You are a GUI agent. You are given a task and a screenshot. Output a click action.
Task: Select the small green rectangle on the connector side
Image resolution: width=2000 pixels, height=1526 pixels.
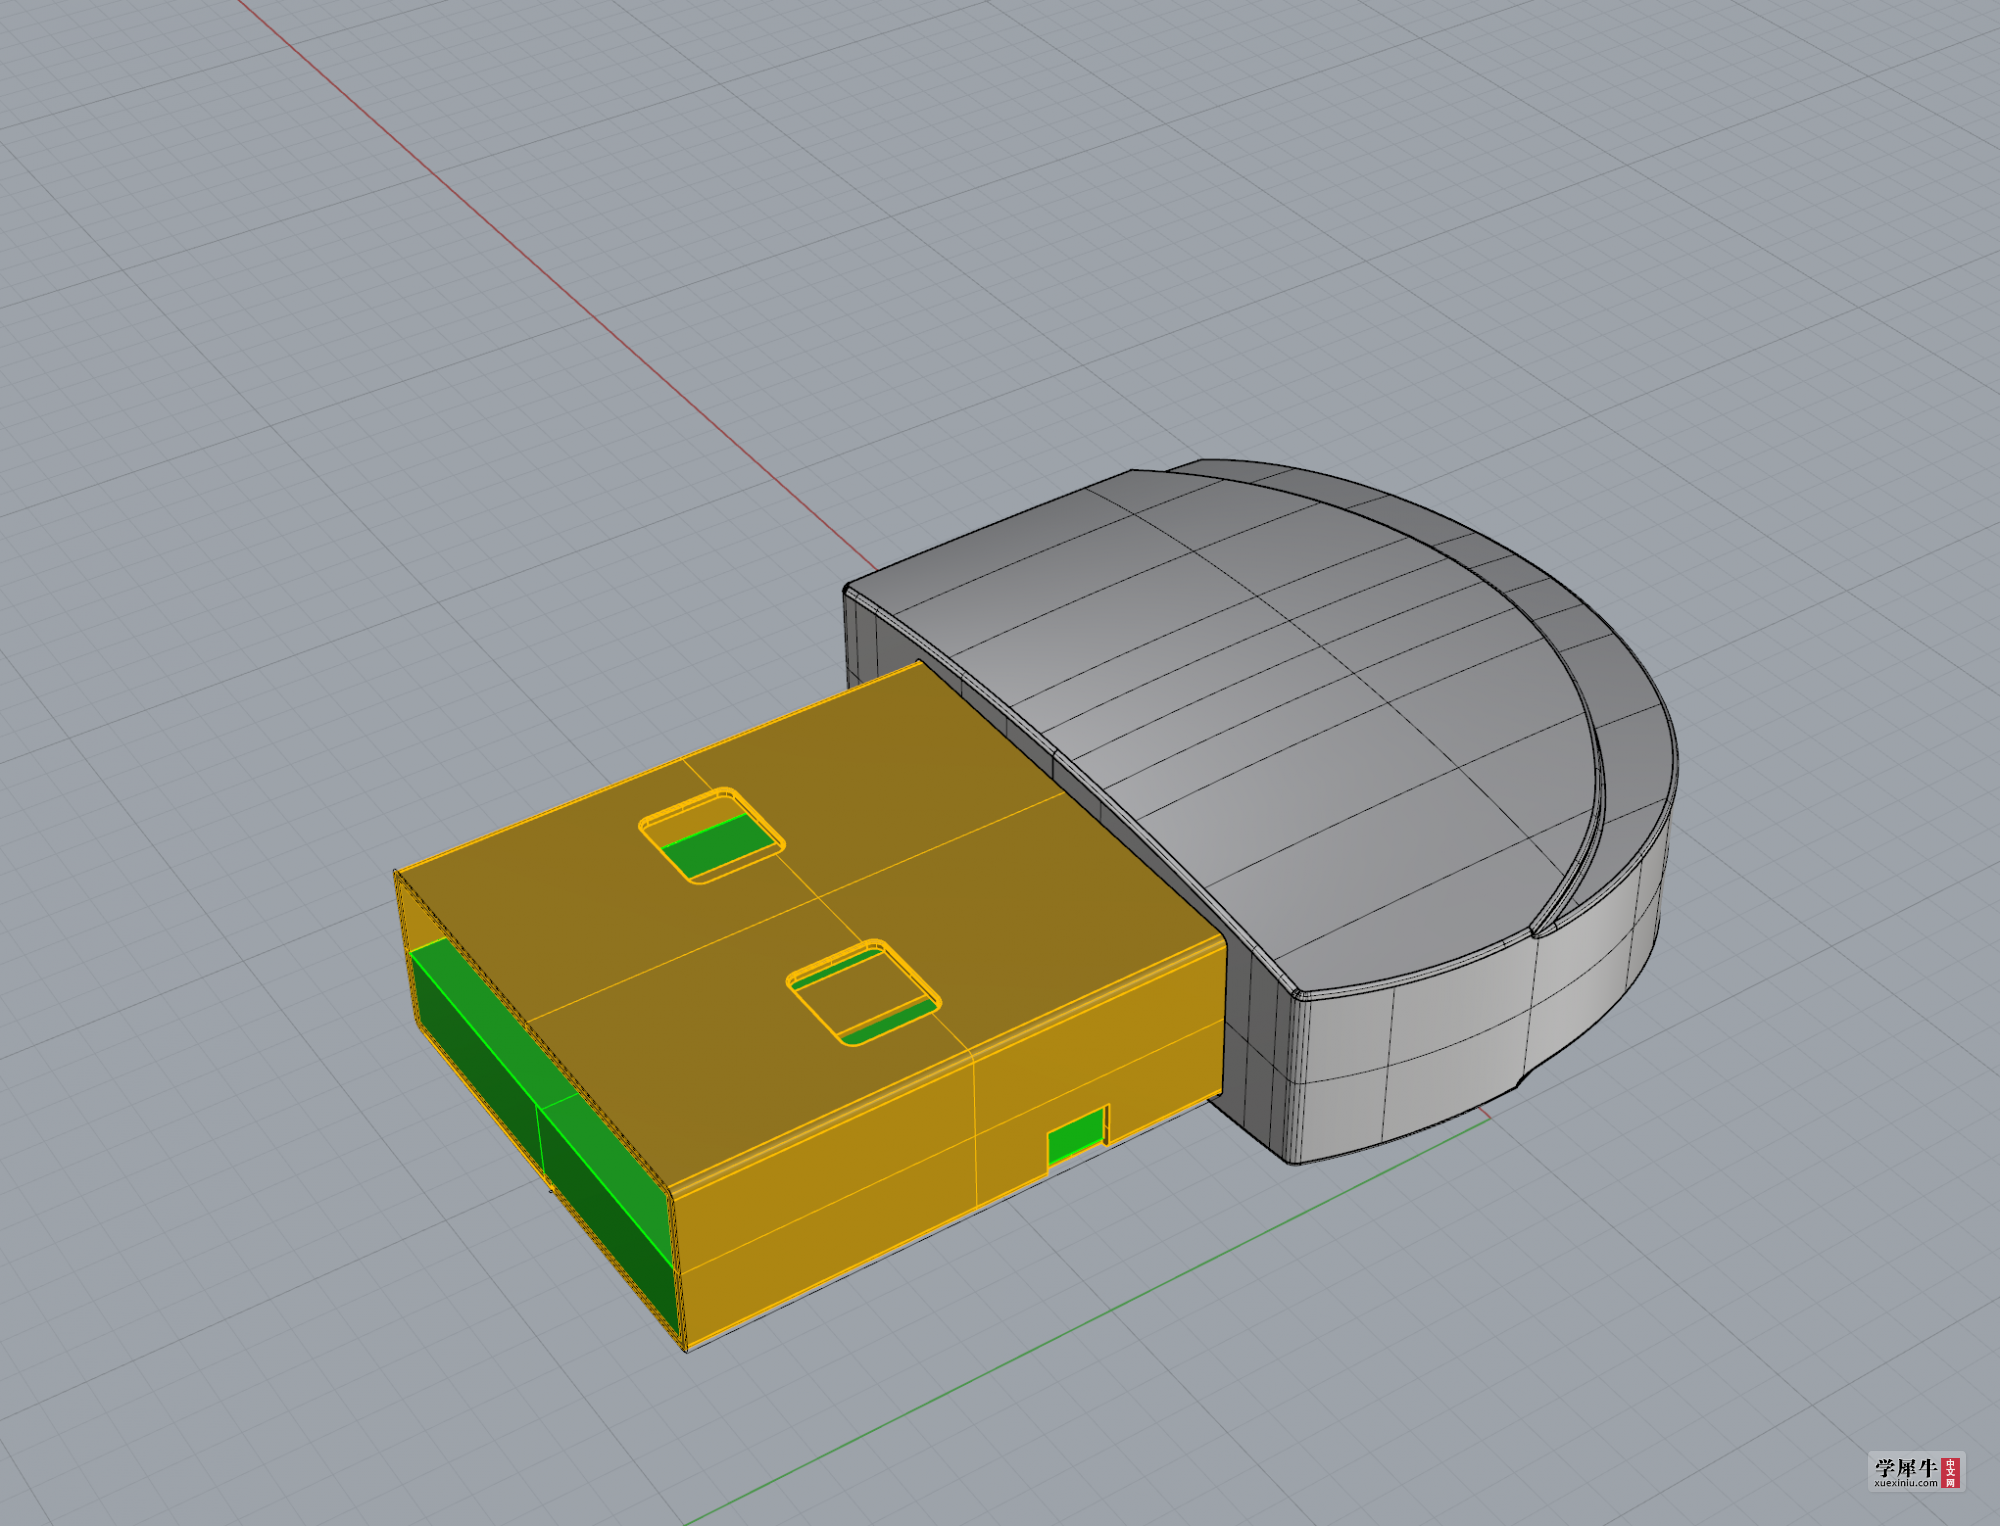[1077, 1138]
